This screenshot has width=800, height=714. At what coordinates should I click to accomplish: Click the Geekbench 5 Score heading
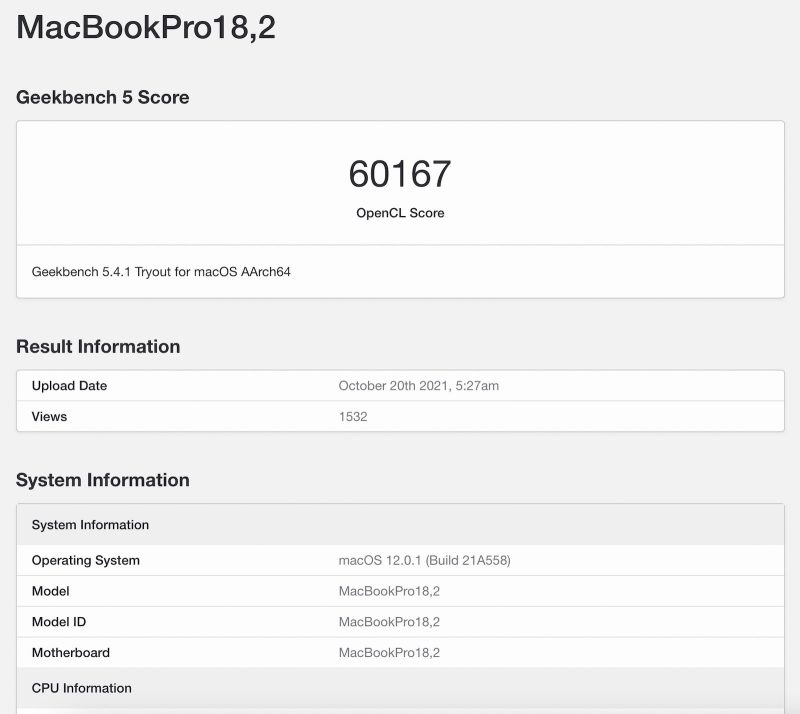coord(104,97)
